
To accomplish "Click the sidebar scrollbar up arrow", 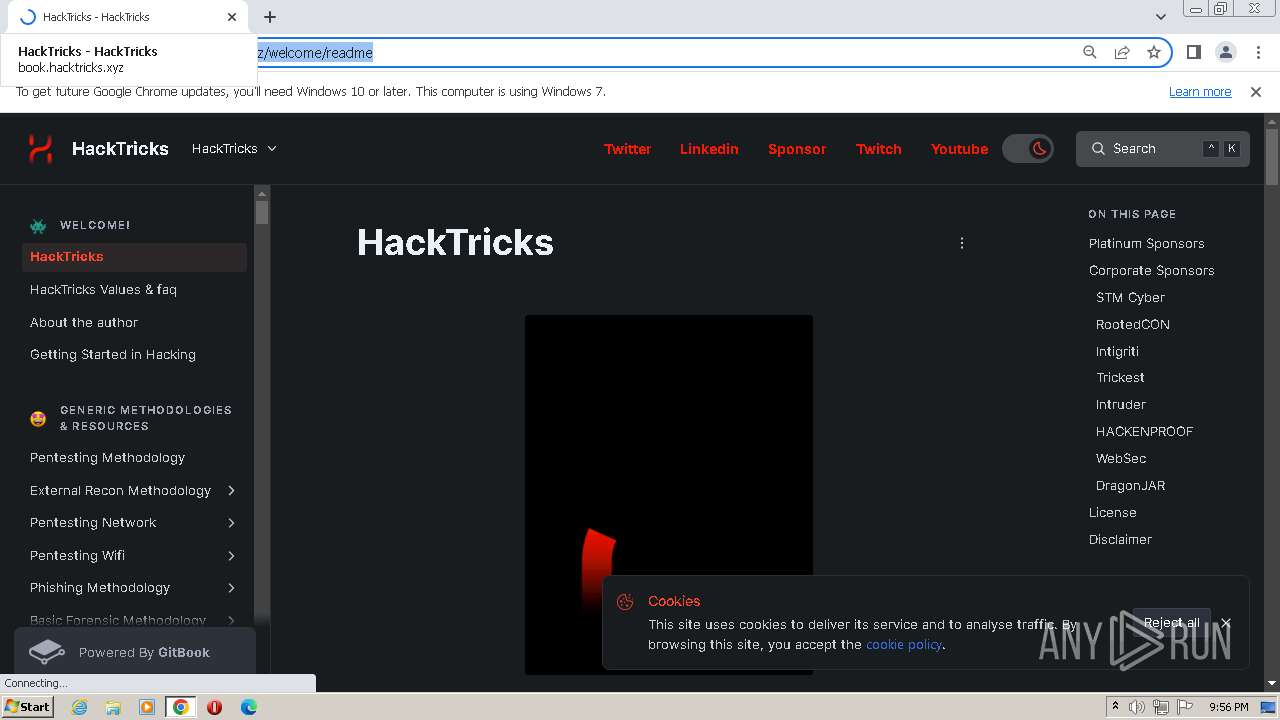I will (262, 193).
